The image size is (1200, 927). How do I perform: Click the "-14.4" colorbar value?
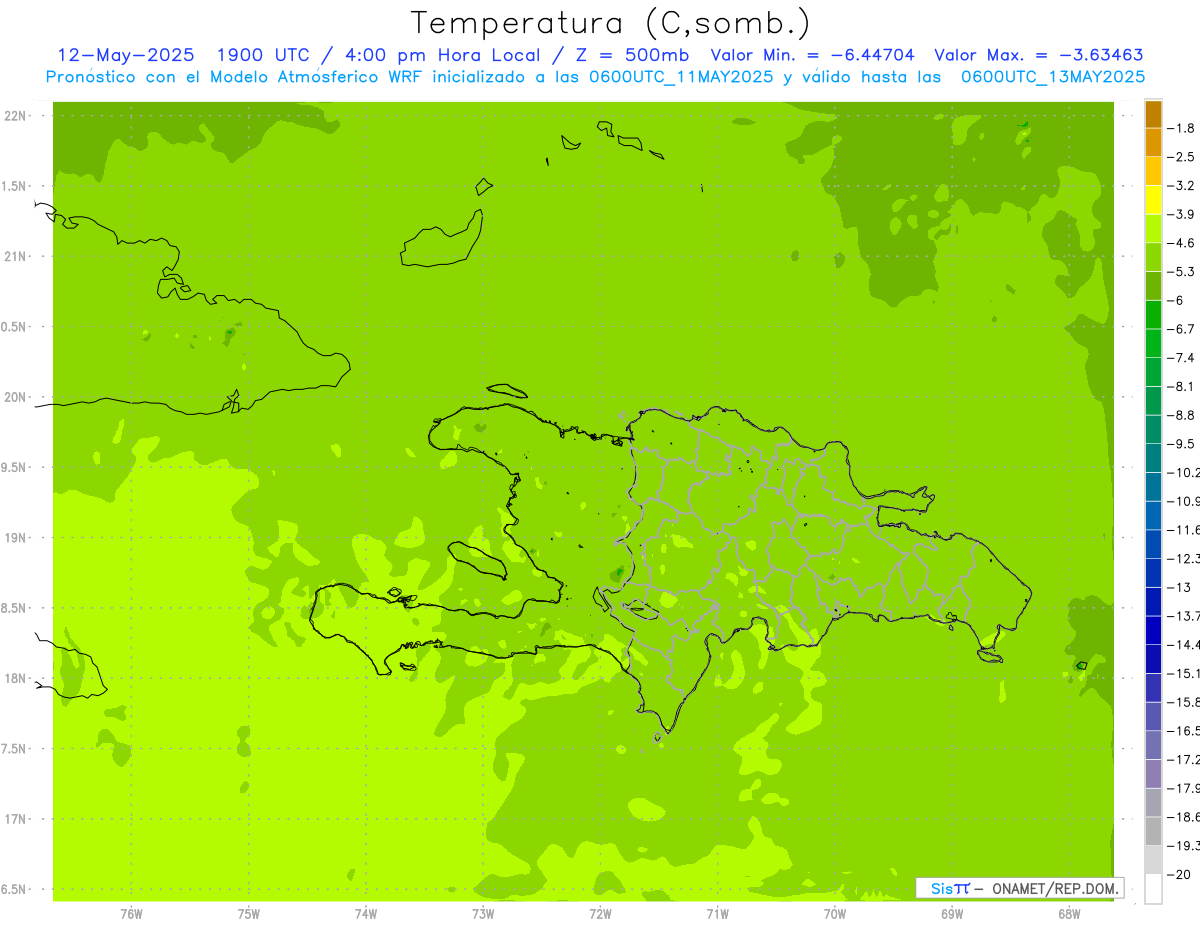pos(1183,644)
